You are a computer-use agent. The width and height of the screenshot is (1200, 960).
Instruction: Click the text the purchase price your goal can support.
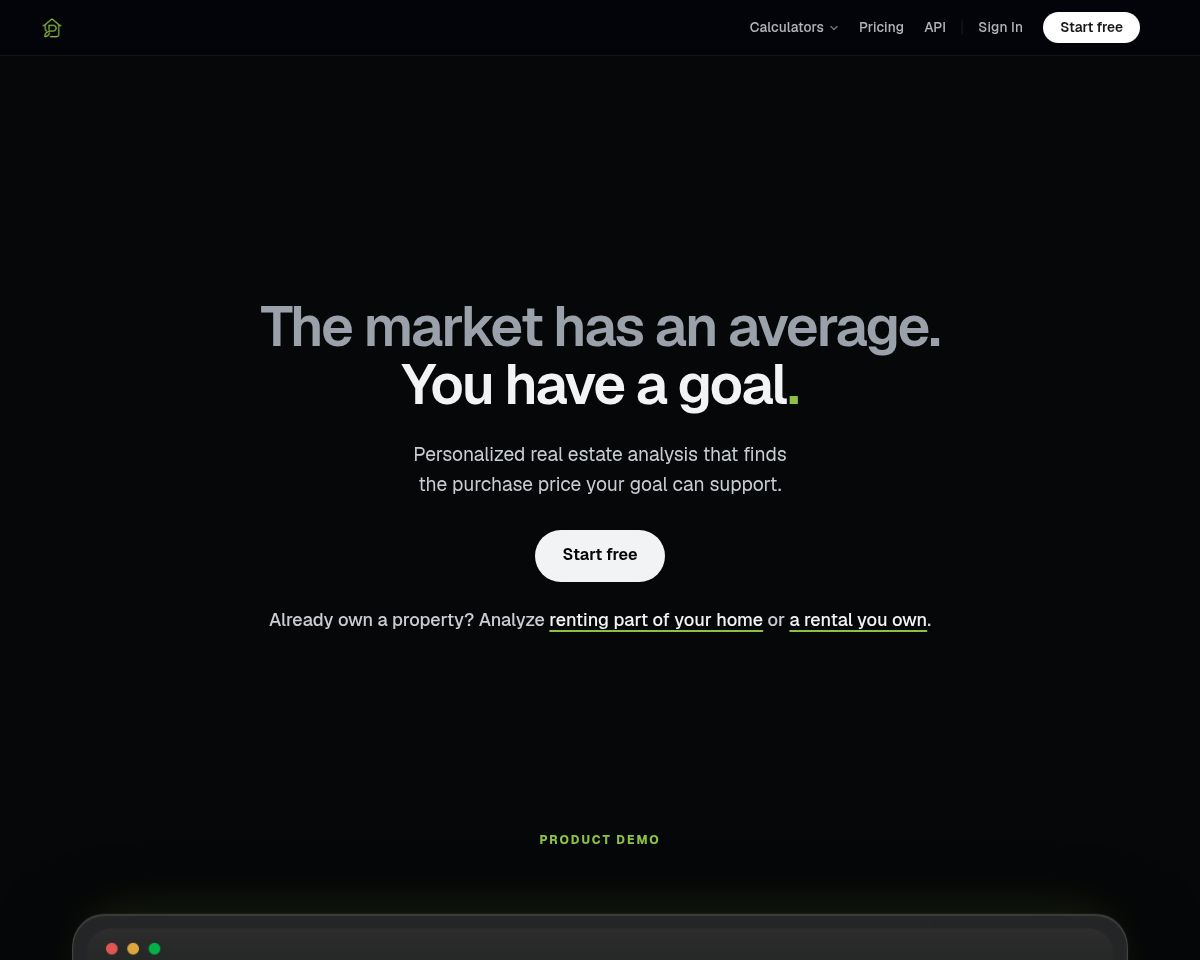click(600, 485)
